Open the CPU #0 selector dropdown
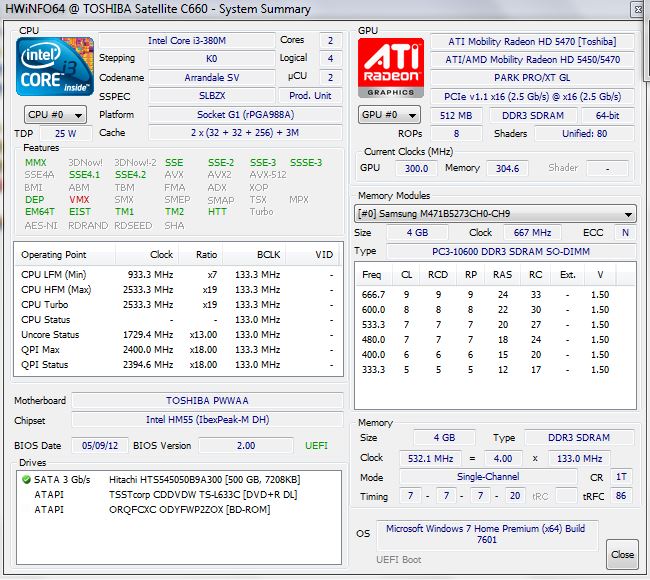Image resolution: width=650 pixels, height=580 pixels. click(55, 115)
